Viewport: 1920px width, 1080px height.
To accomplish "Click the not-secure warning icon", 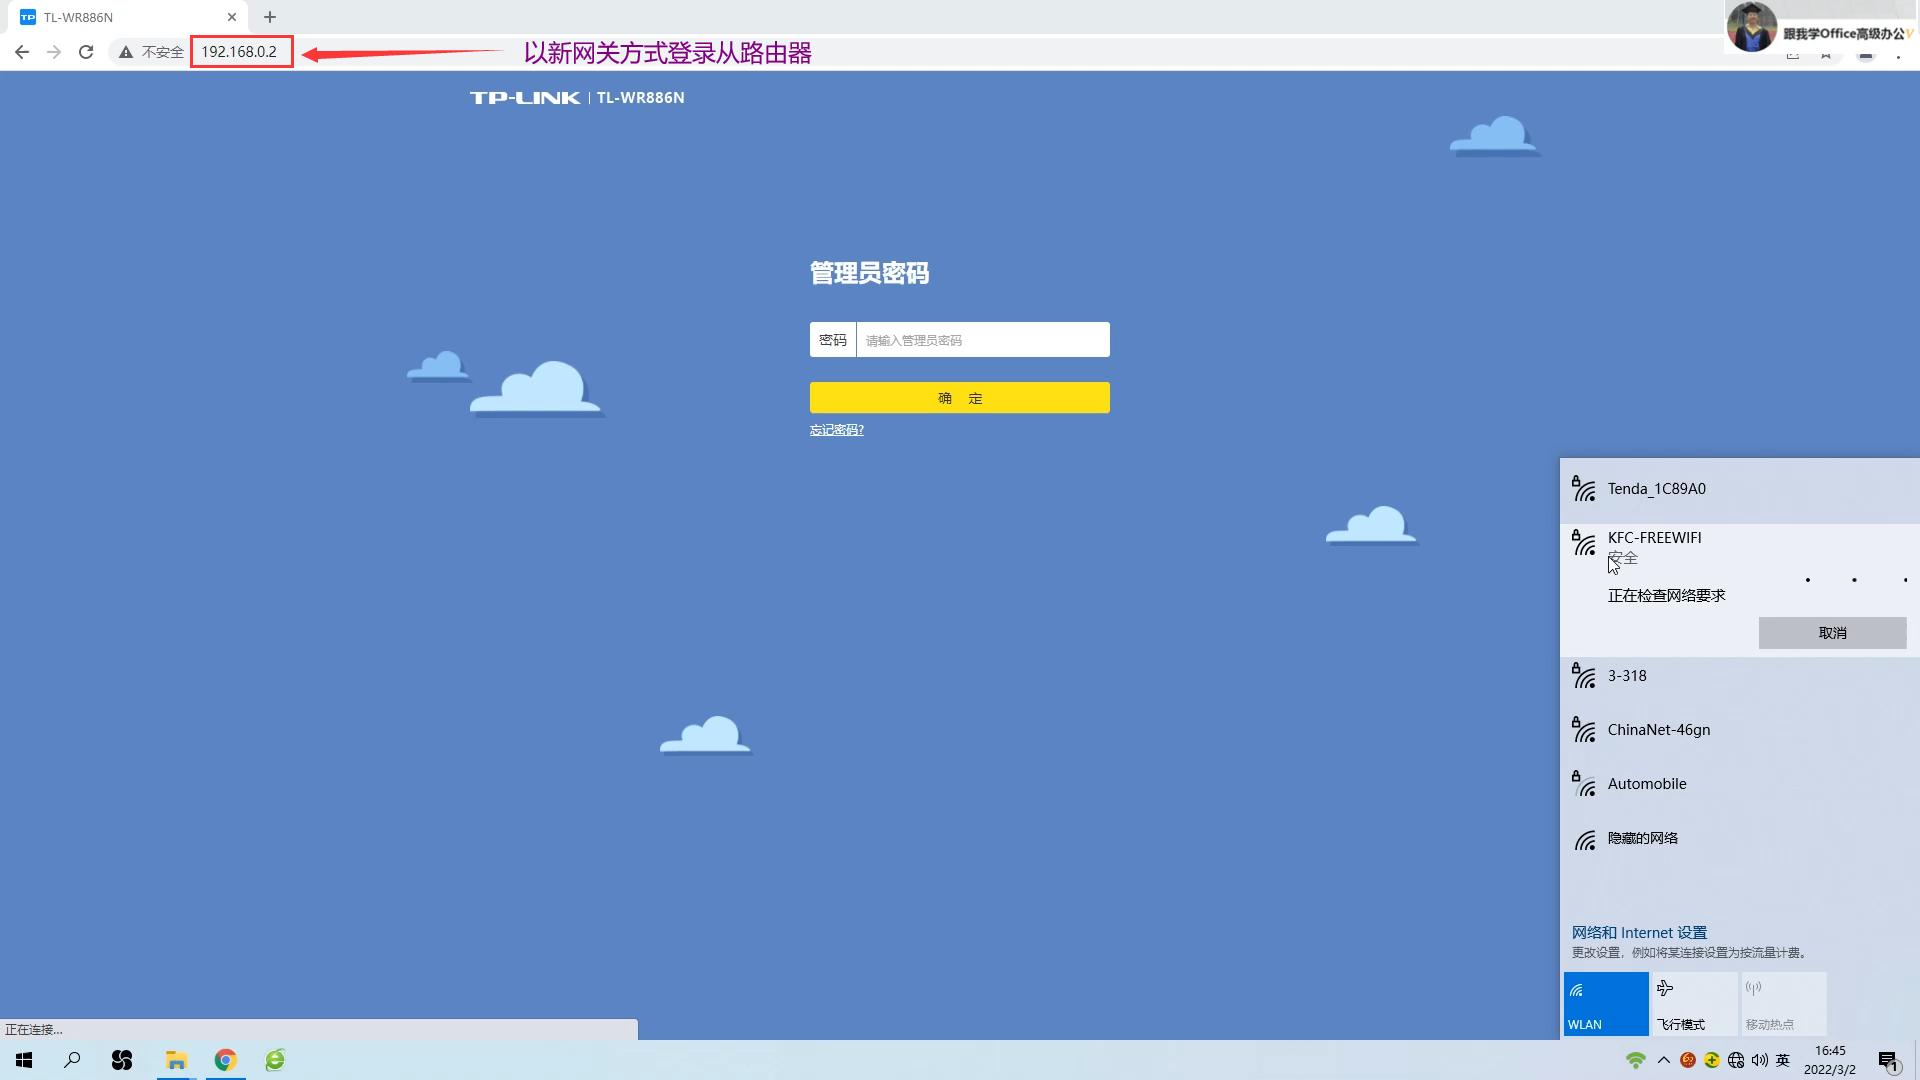I will click(x=126, y=52).
